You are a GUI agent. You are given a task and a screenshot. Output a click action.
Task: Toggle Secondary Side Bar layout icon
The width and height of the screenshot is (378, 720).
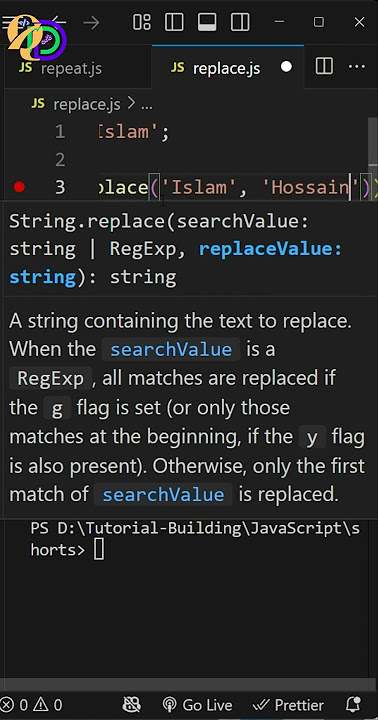tap(240, 22)
